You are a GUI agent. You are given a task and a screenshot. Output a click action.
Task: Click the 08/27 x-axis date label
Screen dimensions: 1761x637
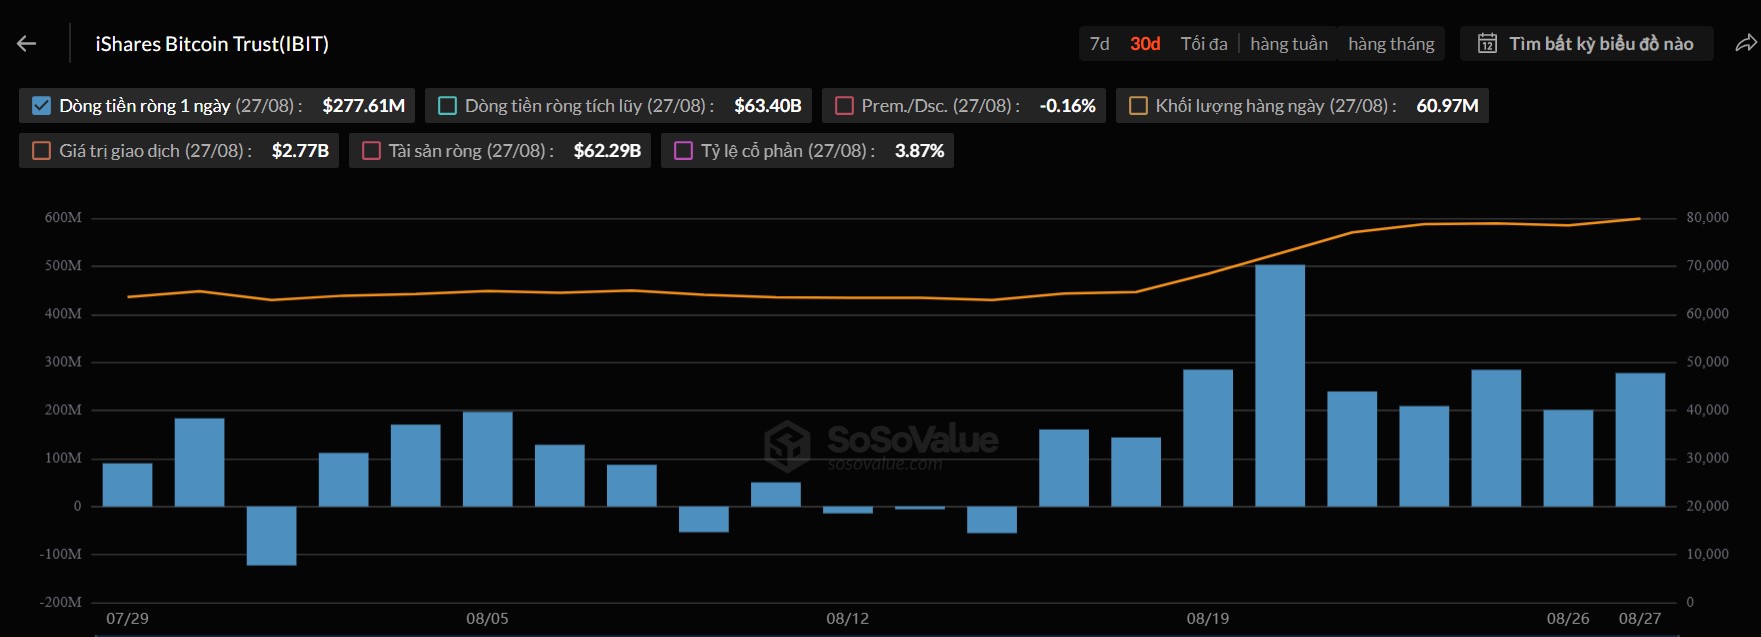pyautogui.click(x=1640, y=618)
